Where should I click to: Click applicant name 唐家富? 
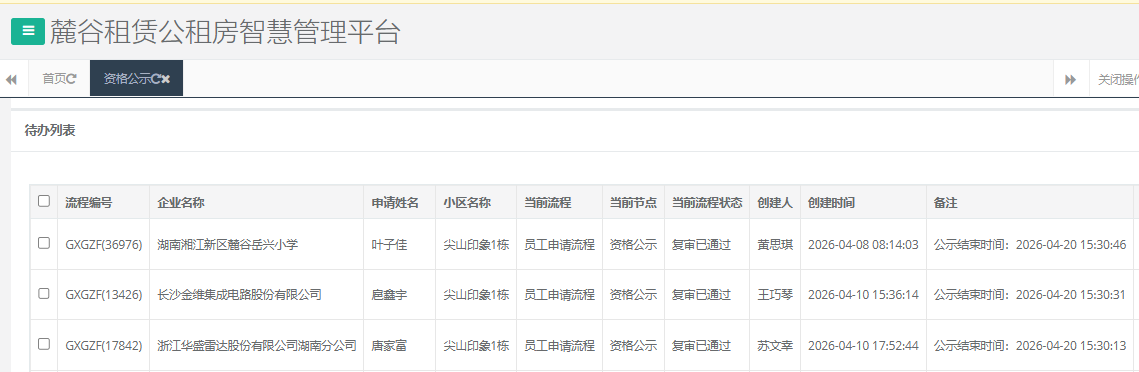tap(389, 345)
